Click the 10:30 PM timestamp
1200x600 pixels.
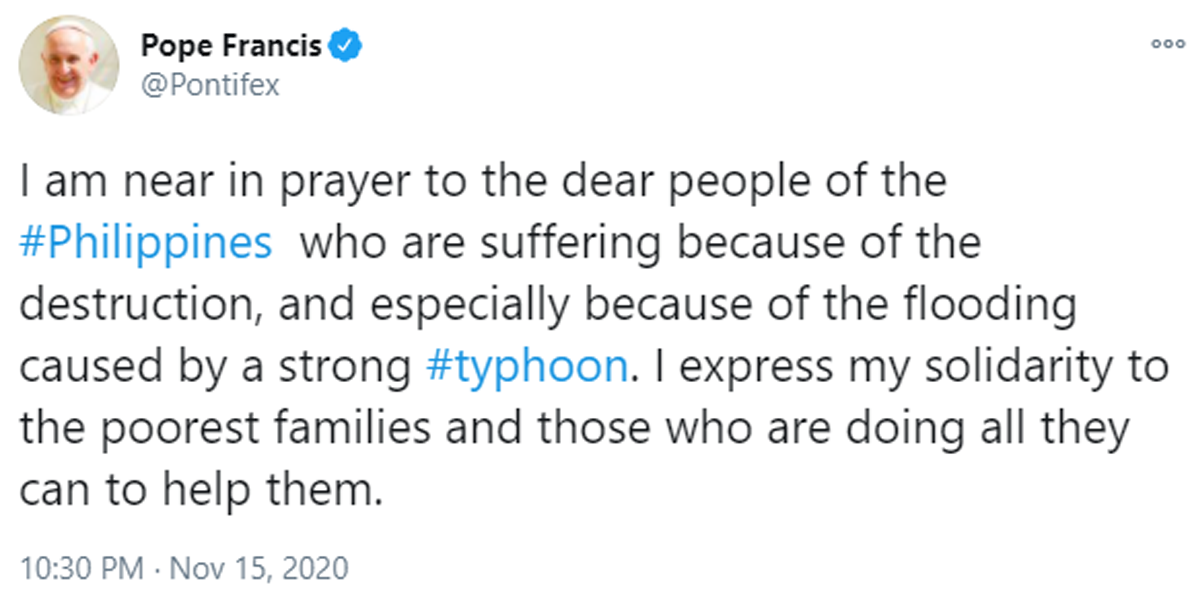pyautogui.click(x=83, y=569)
